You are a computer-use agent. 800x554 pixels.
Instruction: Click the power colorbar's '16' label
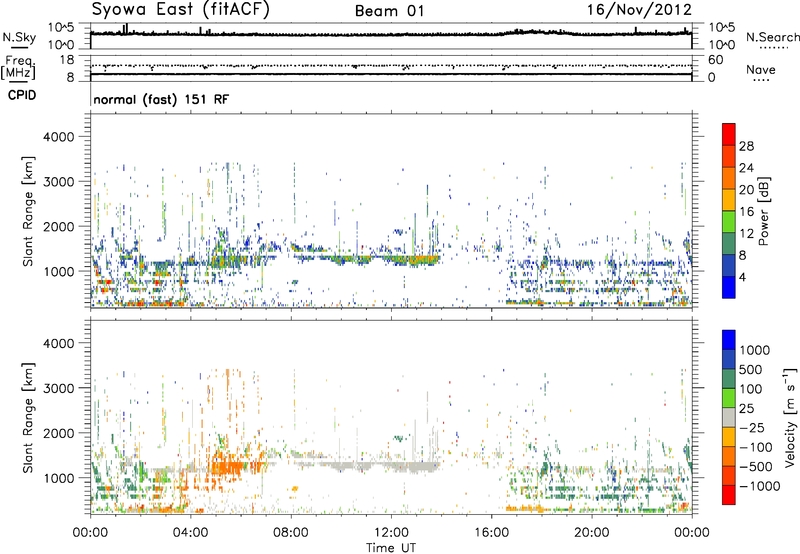tap(746, 212)
